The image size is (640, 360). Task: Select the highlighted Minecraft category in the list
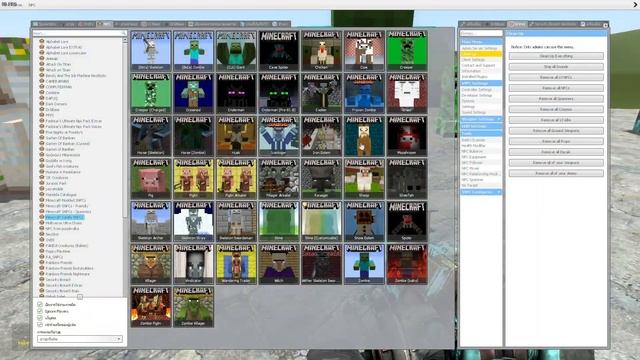coord(65,218)
